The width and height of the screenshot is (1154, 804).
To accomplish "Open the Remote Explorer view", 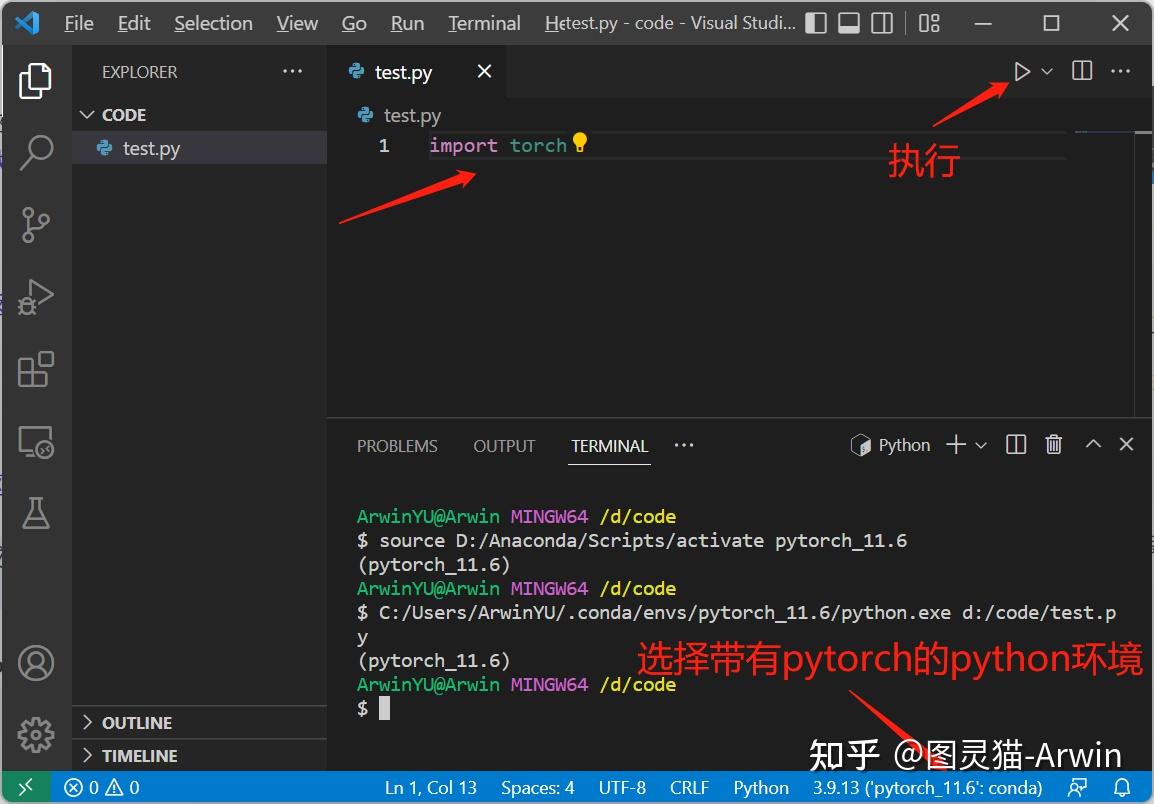I will click(36, 442).
